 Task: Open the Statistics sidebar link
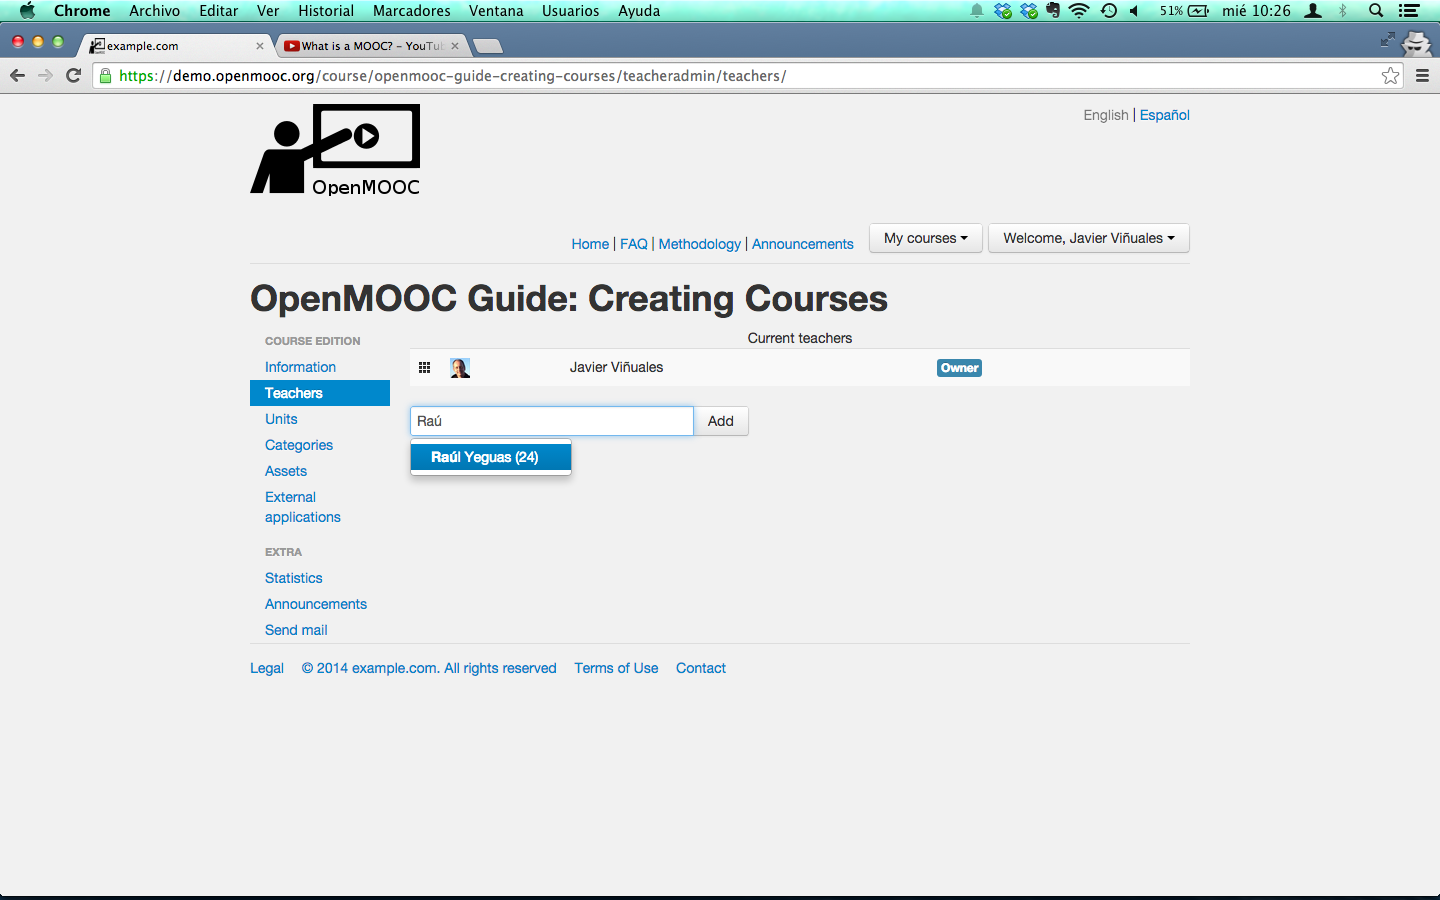coord(294,578)
